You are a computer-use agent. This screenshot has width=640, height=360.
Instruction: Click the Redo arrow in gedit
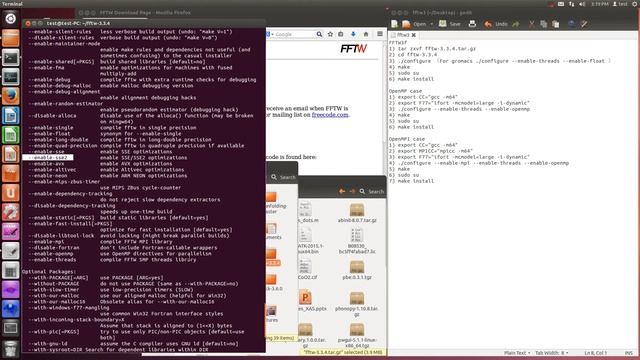516,24
